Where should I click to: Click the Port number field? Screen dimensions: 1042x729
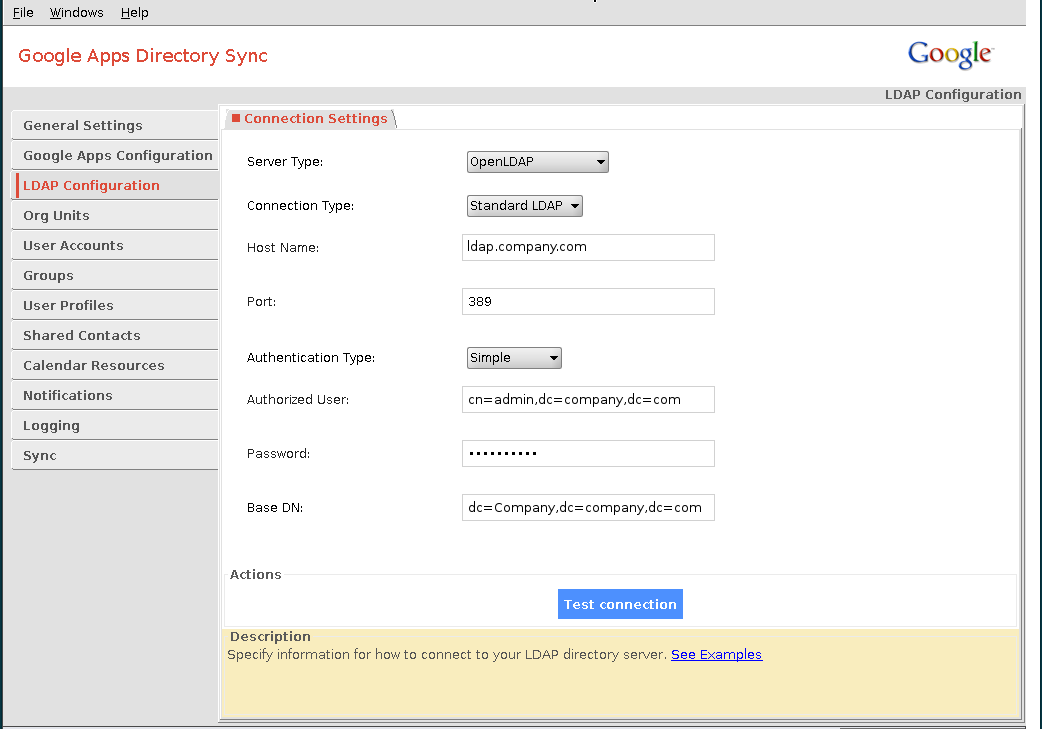pyautogui.click(x=587, y=300)
